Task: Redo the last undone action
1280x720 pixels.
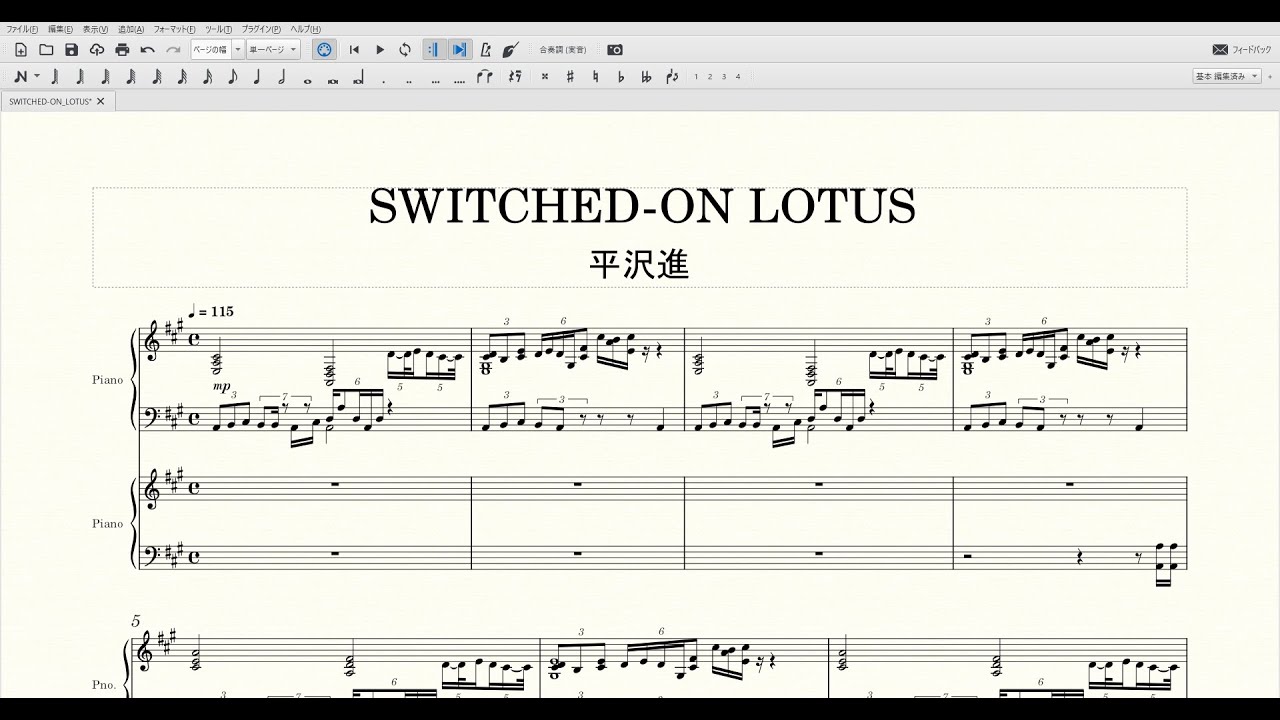Action: tap(173, 49)
